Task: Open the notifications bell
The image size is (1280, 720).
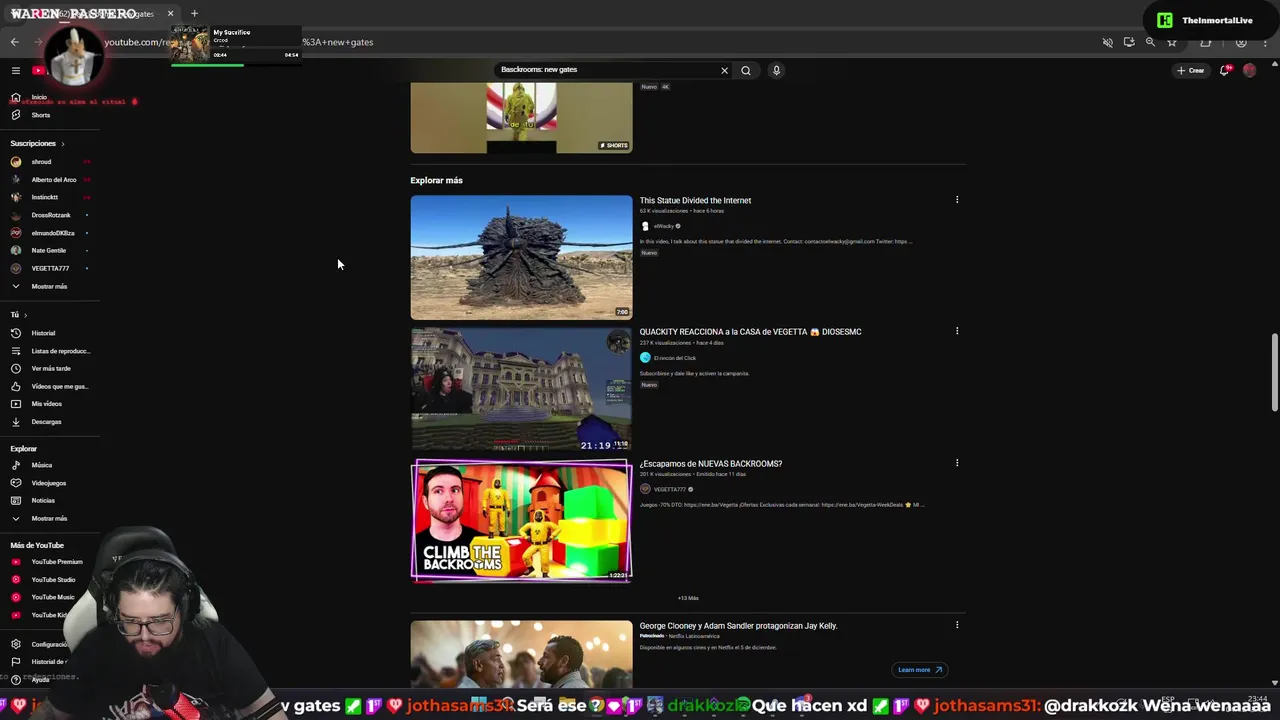Action: (1224, 70)
